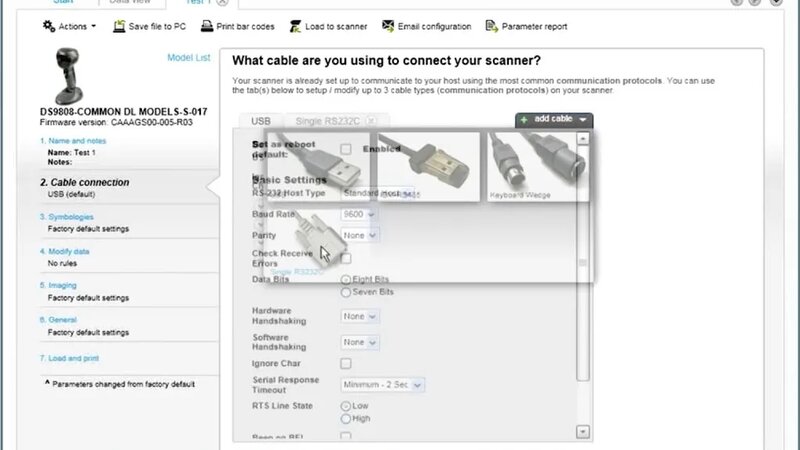Image resolution: width=800 pixels, height=450 pixels.
Task: Switch to the USB cable tab
Action: tap(261, 121)
